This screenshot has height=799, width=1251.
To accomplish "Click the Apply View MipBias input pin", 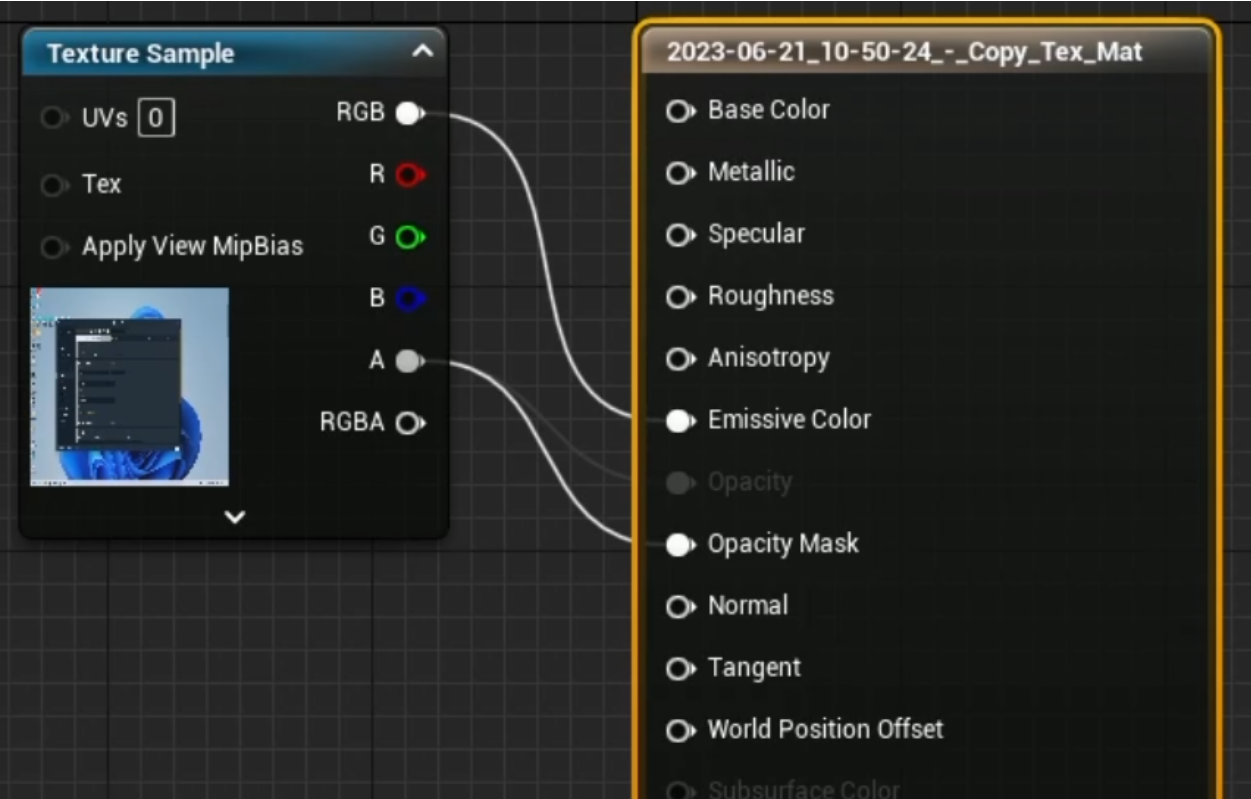I will (54, 247).
